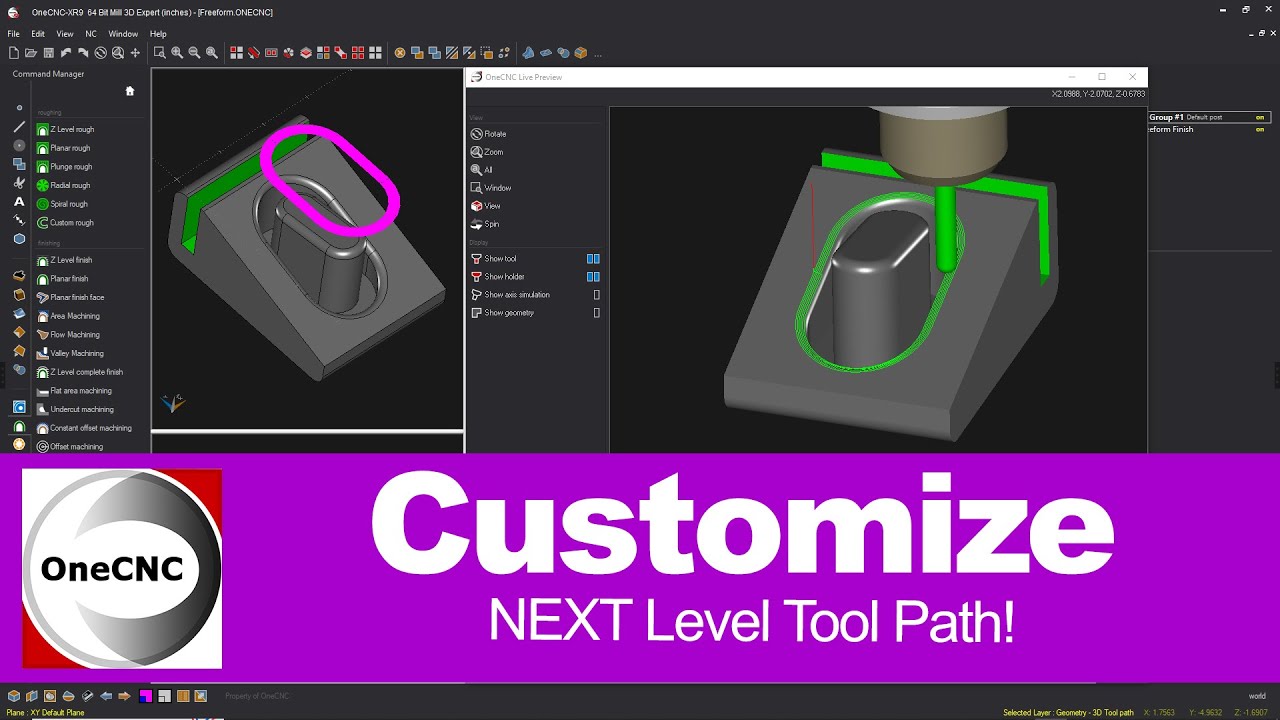1280x720 pixels.
Task: Open the Window menu
Action: (123, 34)
